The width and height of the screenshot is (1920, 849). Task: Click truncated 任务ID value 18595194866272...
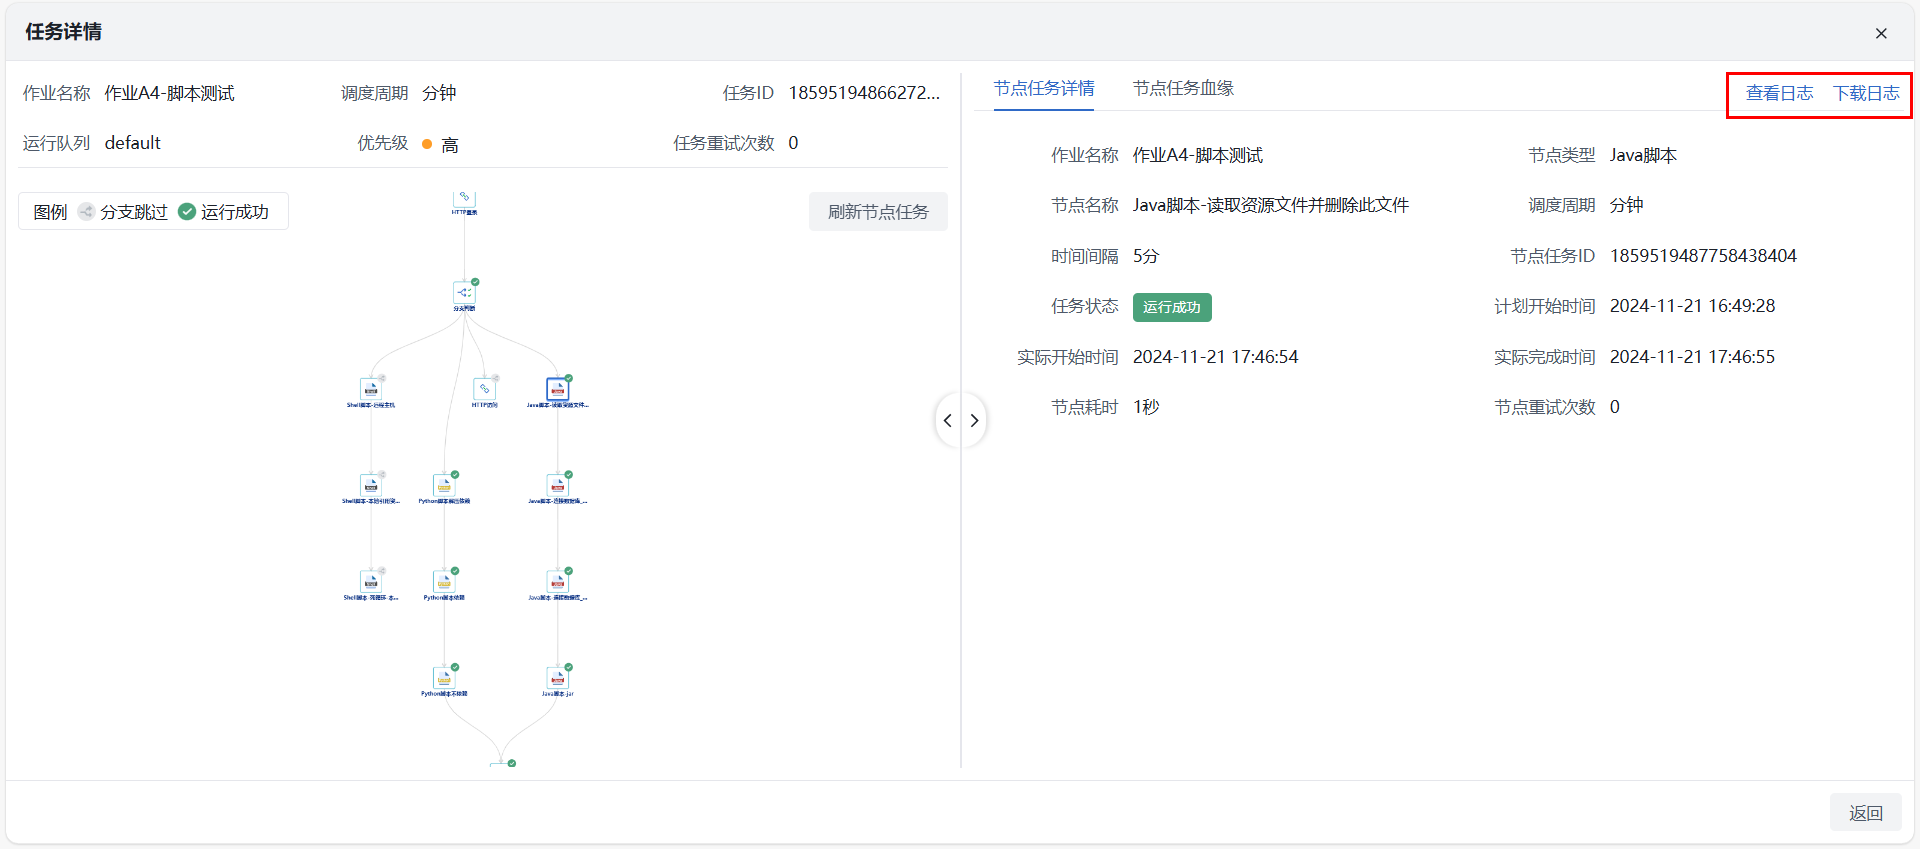(864, 93)
